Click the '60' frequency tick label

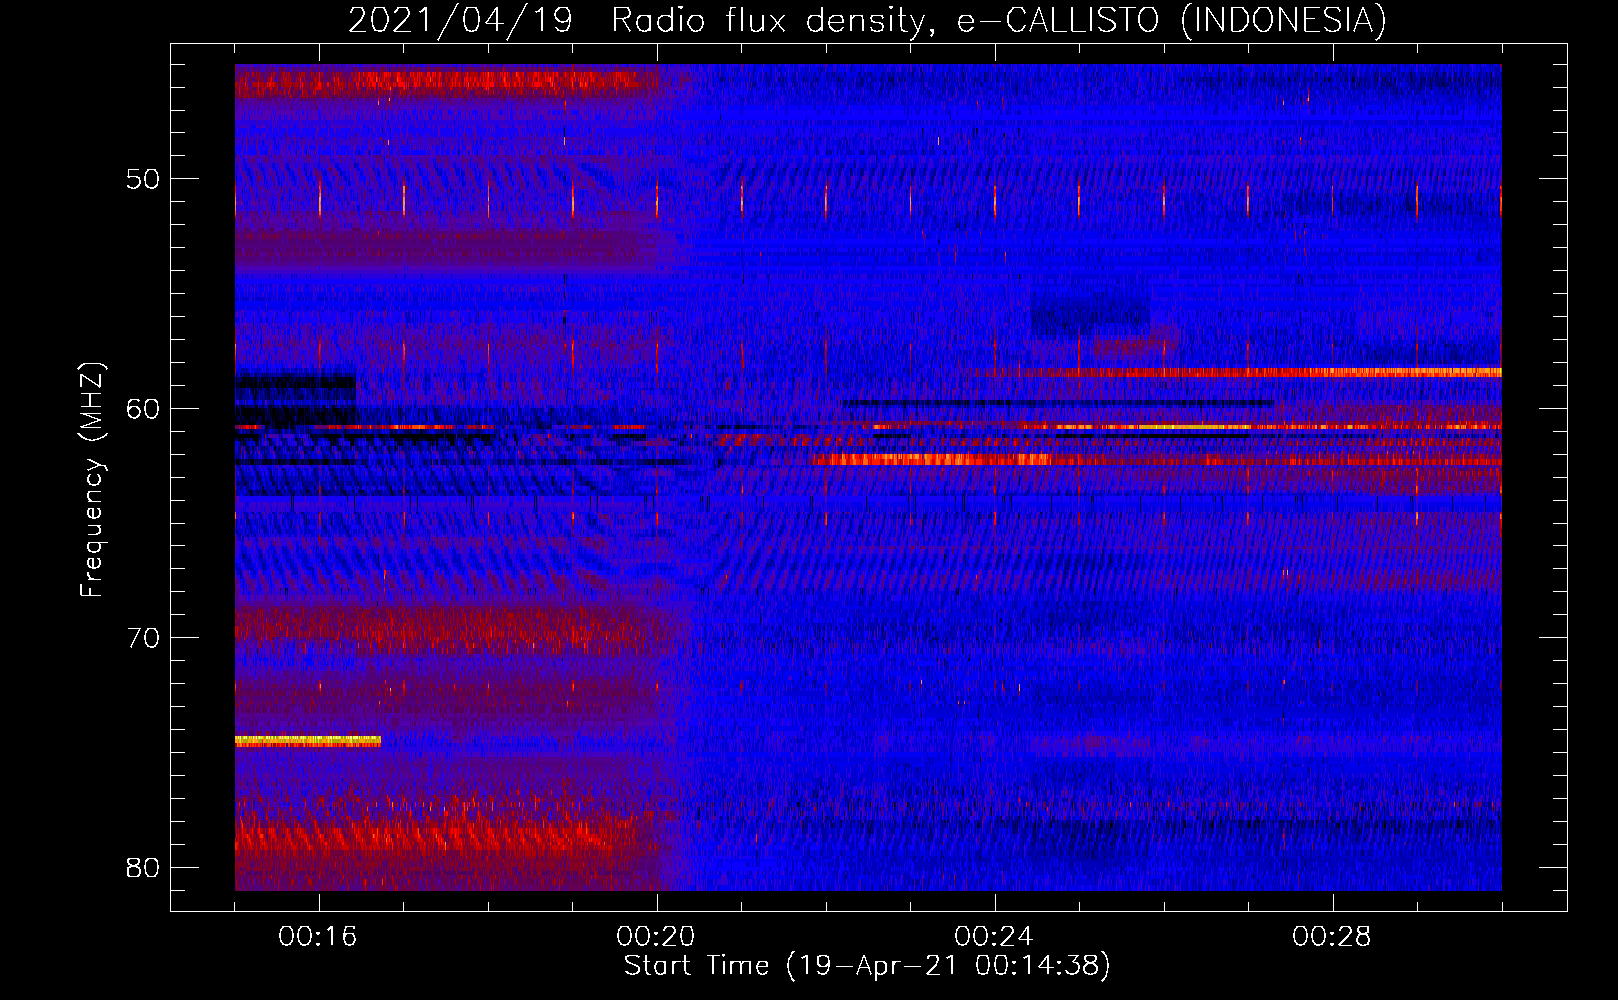[x=143, y=408]
